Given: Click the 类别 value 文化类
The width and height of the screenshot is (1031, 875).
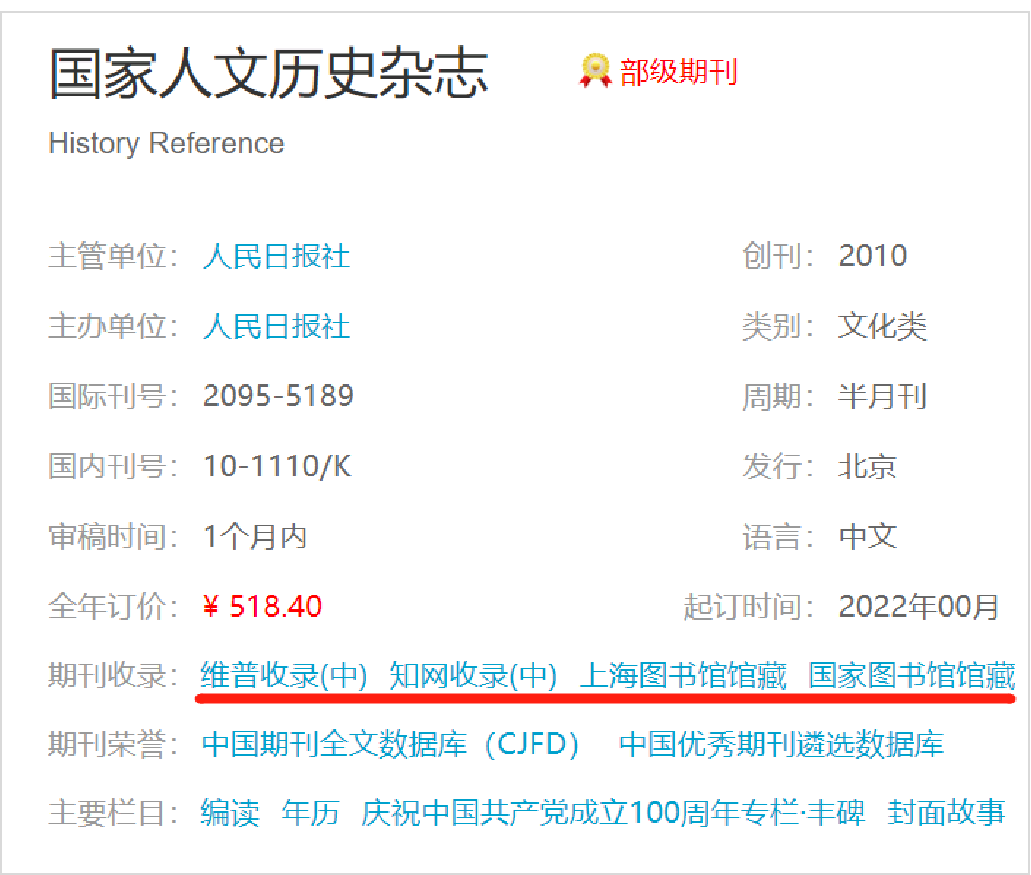Looking at the screenshot, I should click(x=882, y=326).
